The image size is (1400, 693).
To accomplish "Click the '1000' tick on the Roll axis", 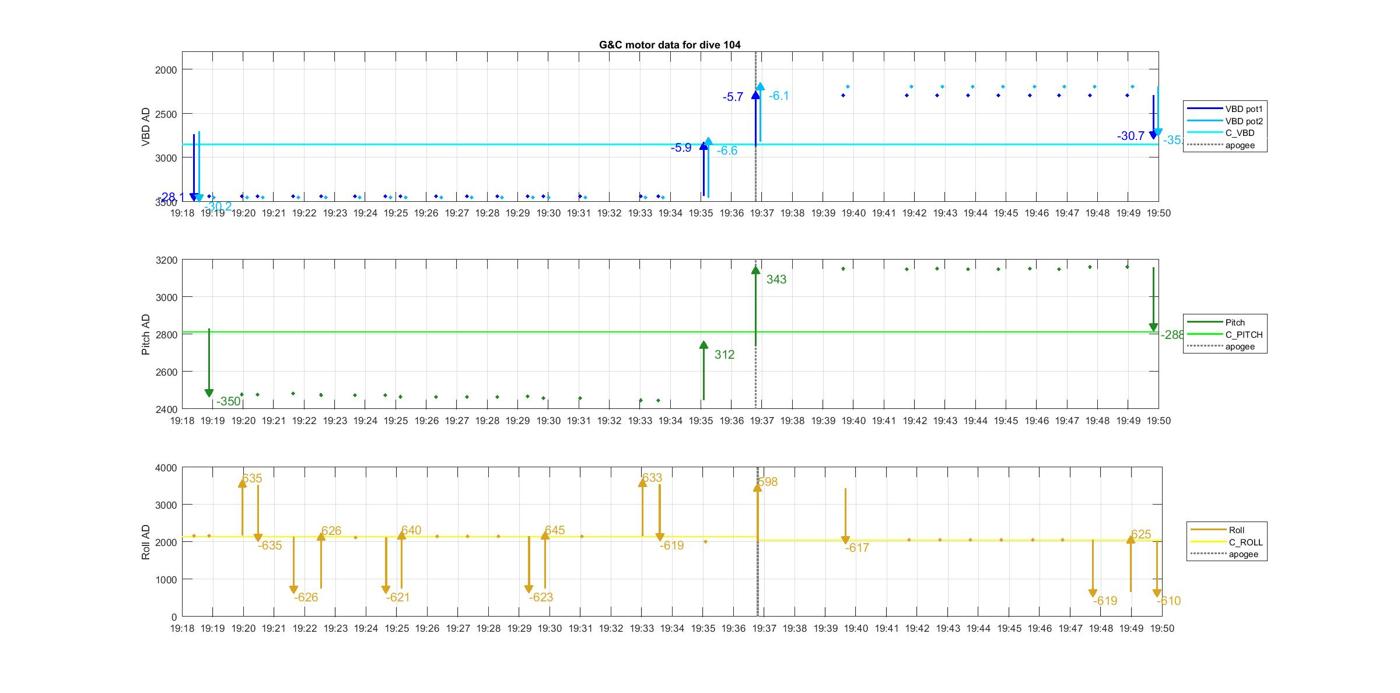I will tap(168, 580).
